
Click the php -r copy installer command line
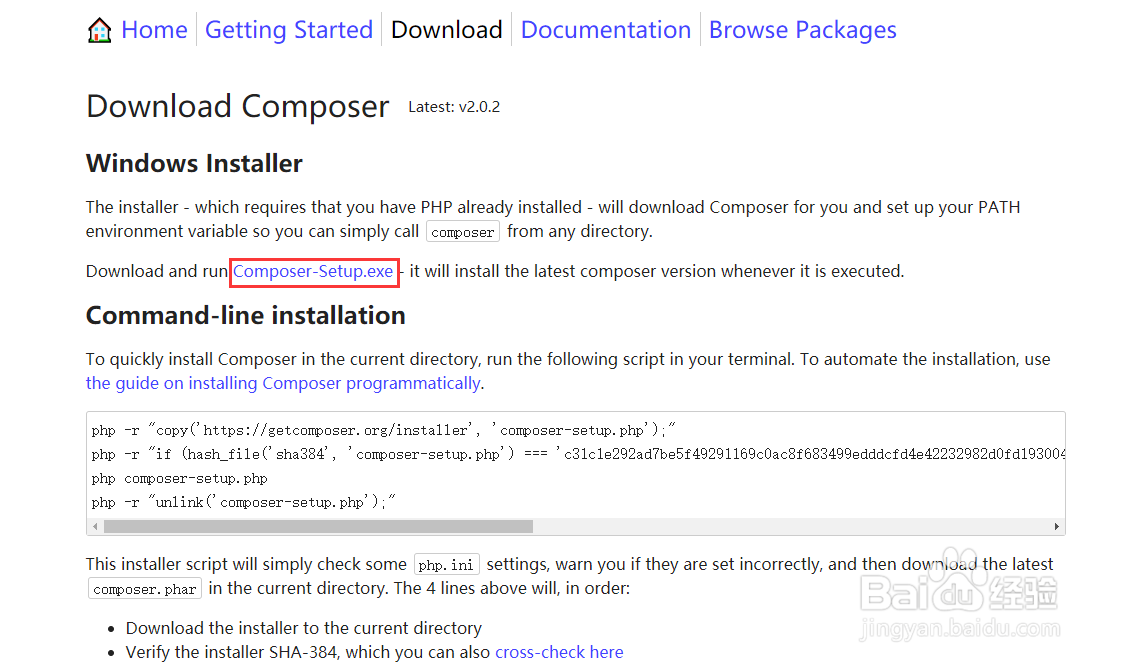tap(383, 430)
